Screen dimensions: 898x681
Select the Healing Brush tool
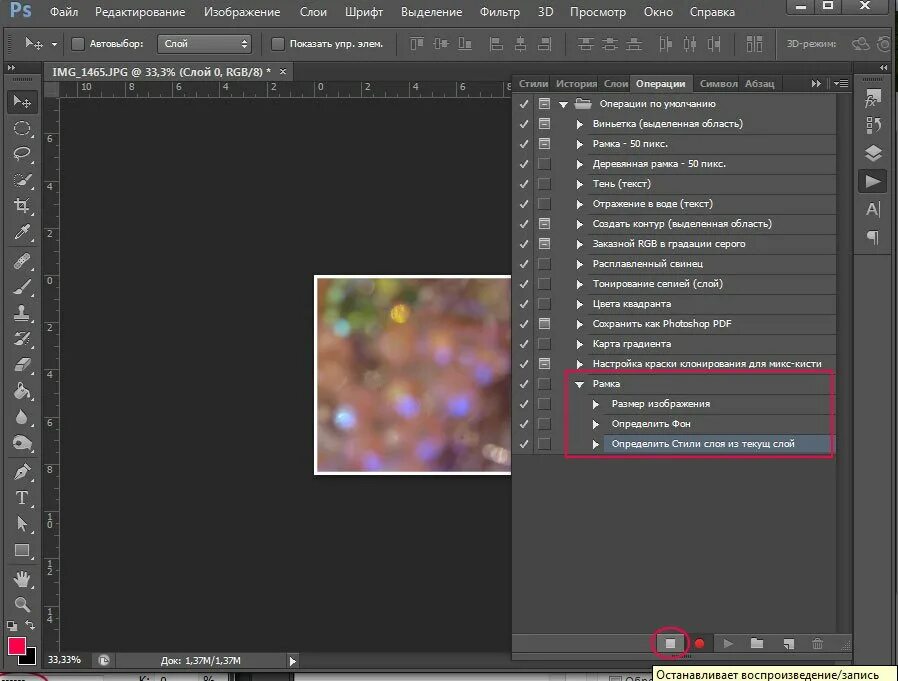click(x=22, y=261)
